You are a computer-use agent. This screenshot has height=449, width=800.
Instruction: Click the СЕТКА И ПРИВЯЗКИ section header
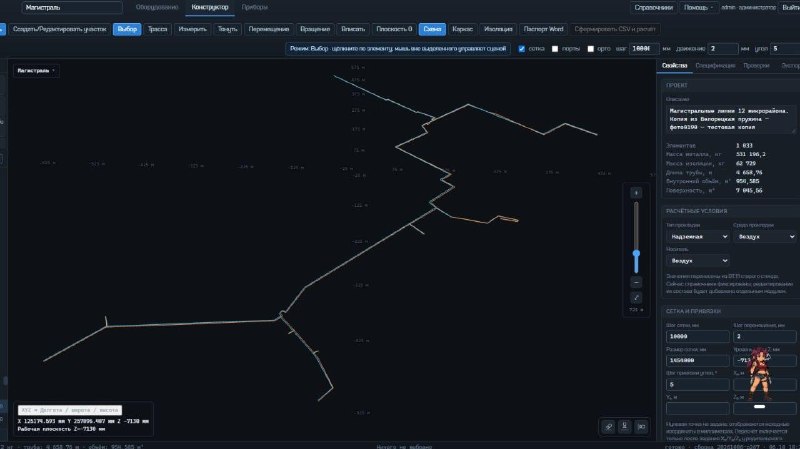point(693,311)
